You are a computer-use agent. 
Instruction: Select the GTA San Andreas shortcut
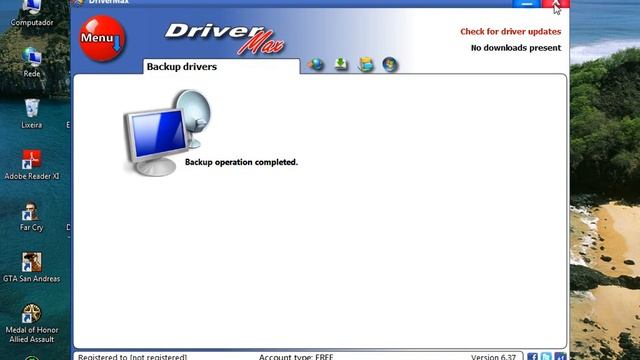click(32, 267)
